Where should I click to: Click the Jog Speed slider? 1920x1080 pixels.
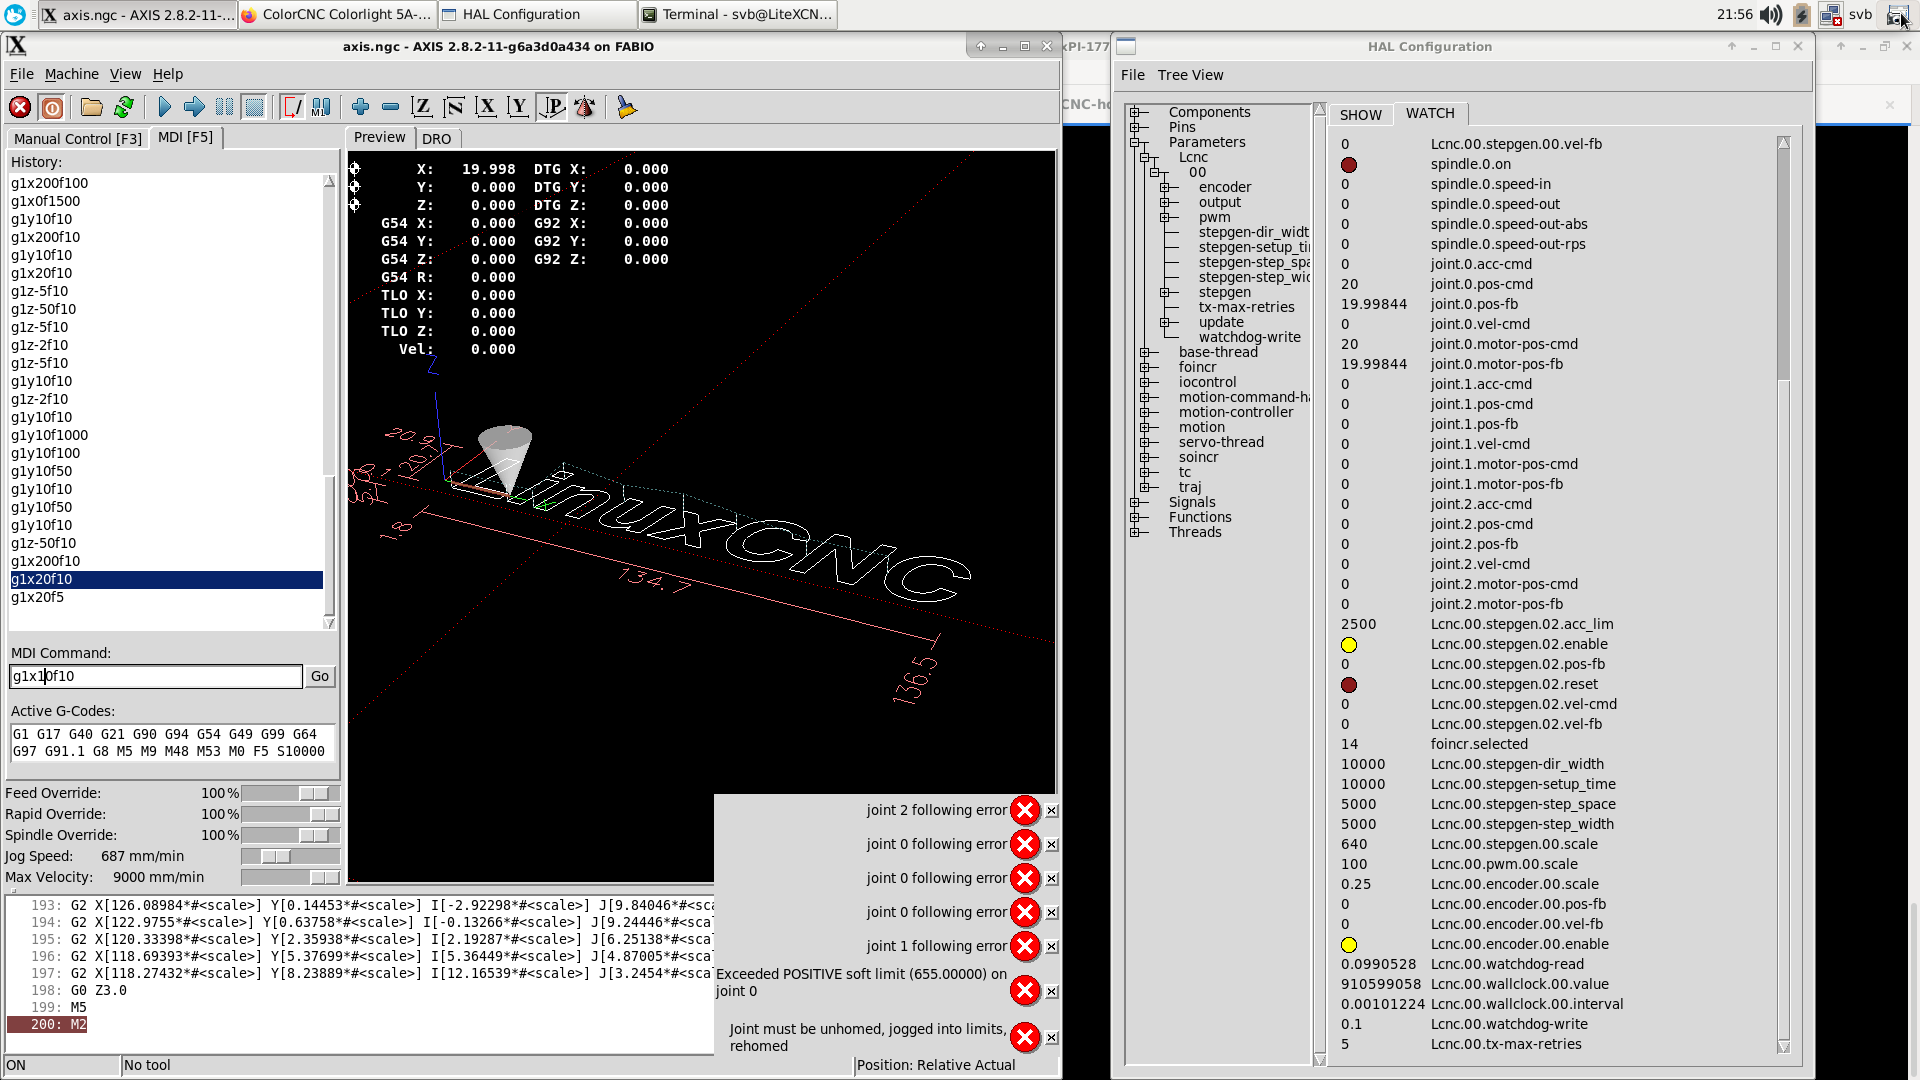pyautogui.click(x=291, y=856)
